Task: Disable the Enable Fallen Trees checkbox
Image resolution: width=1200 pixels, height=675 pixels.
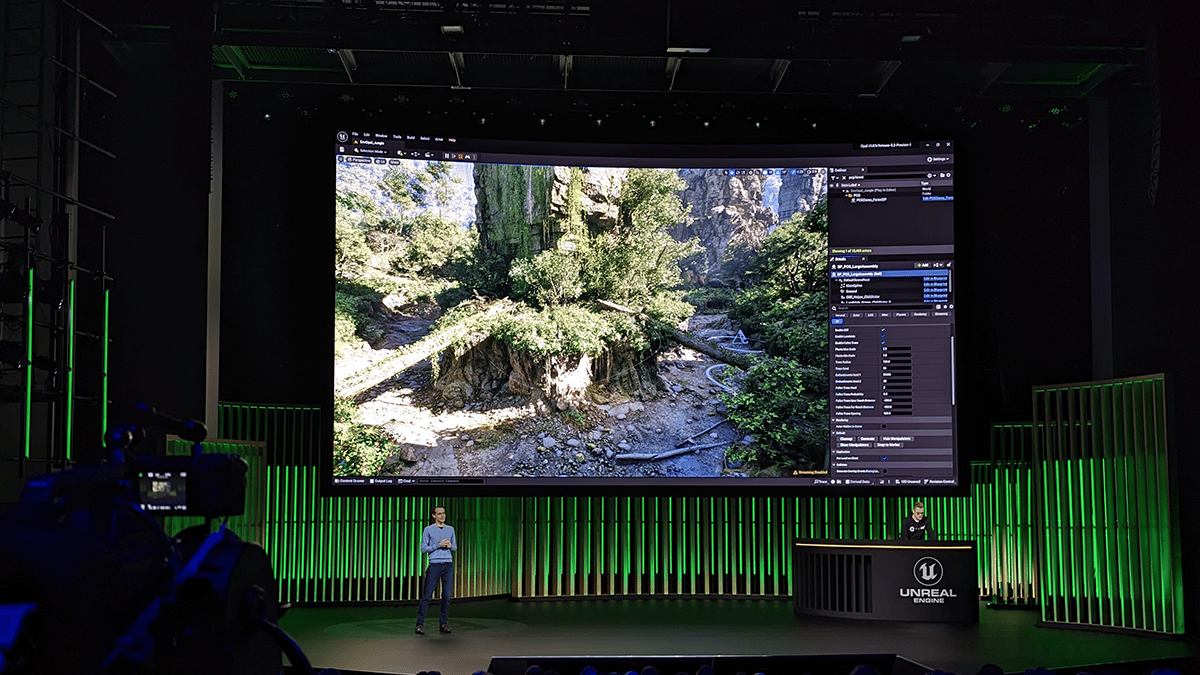Action: click(x=883, y=342)
